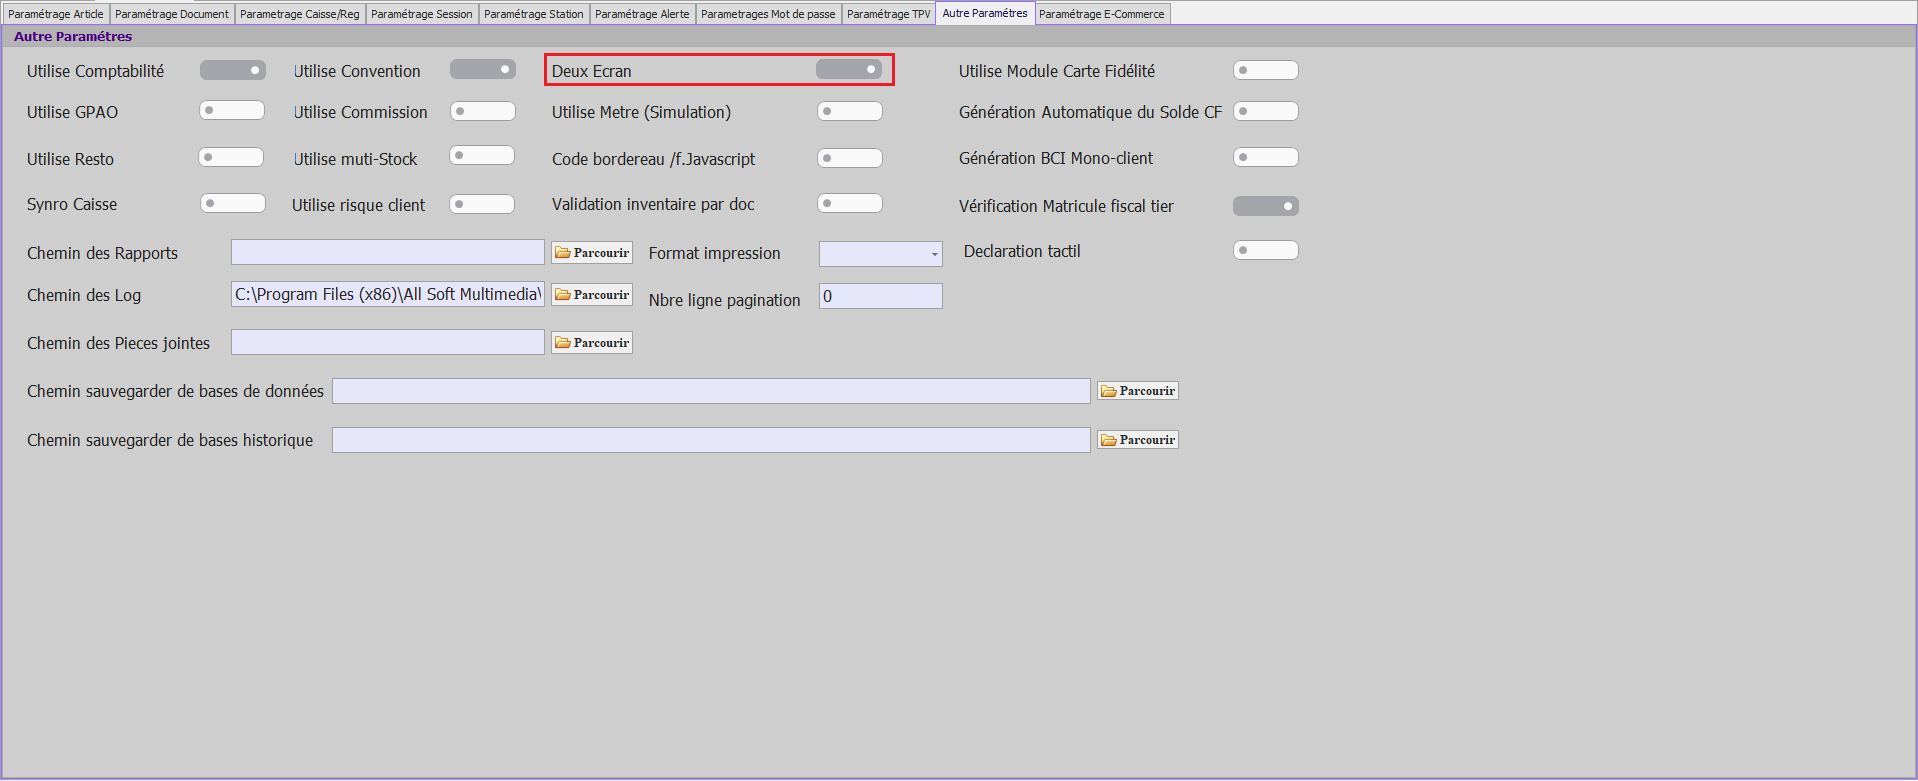
Task: Open the Paramétrage E-Commerce tab
Action: 1102,14
